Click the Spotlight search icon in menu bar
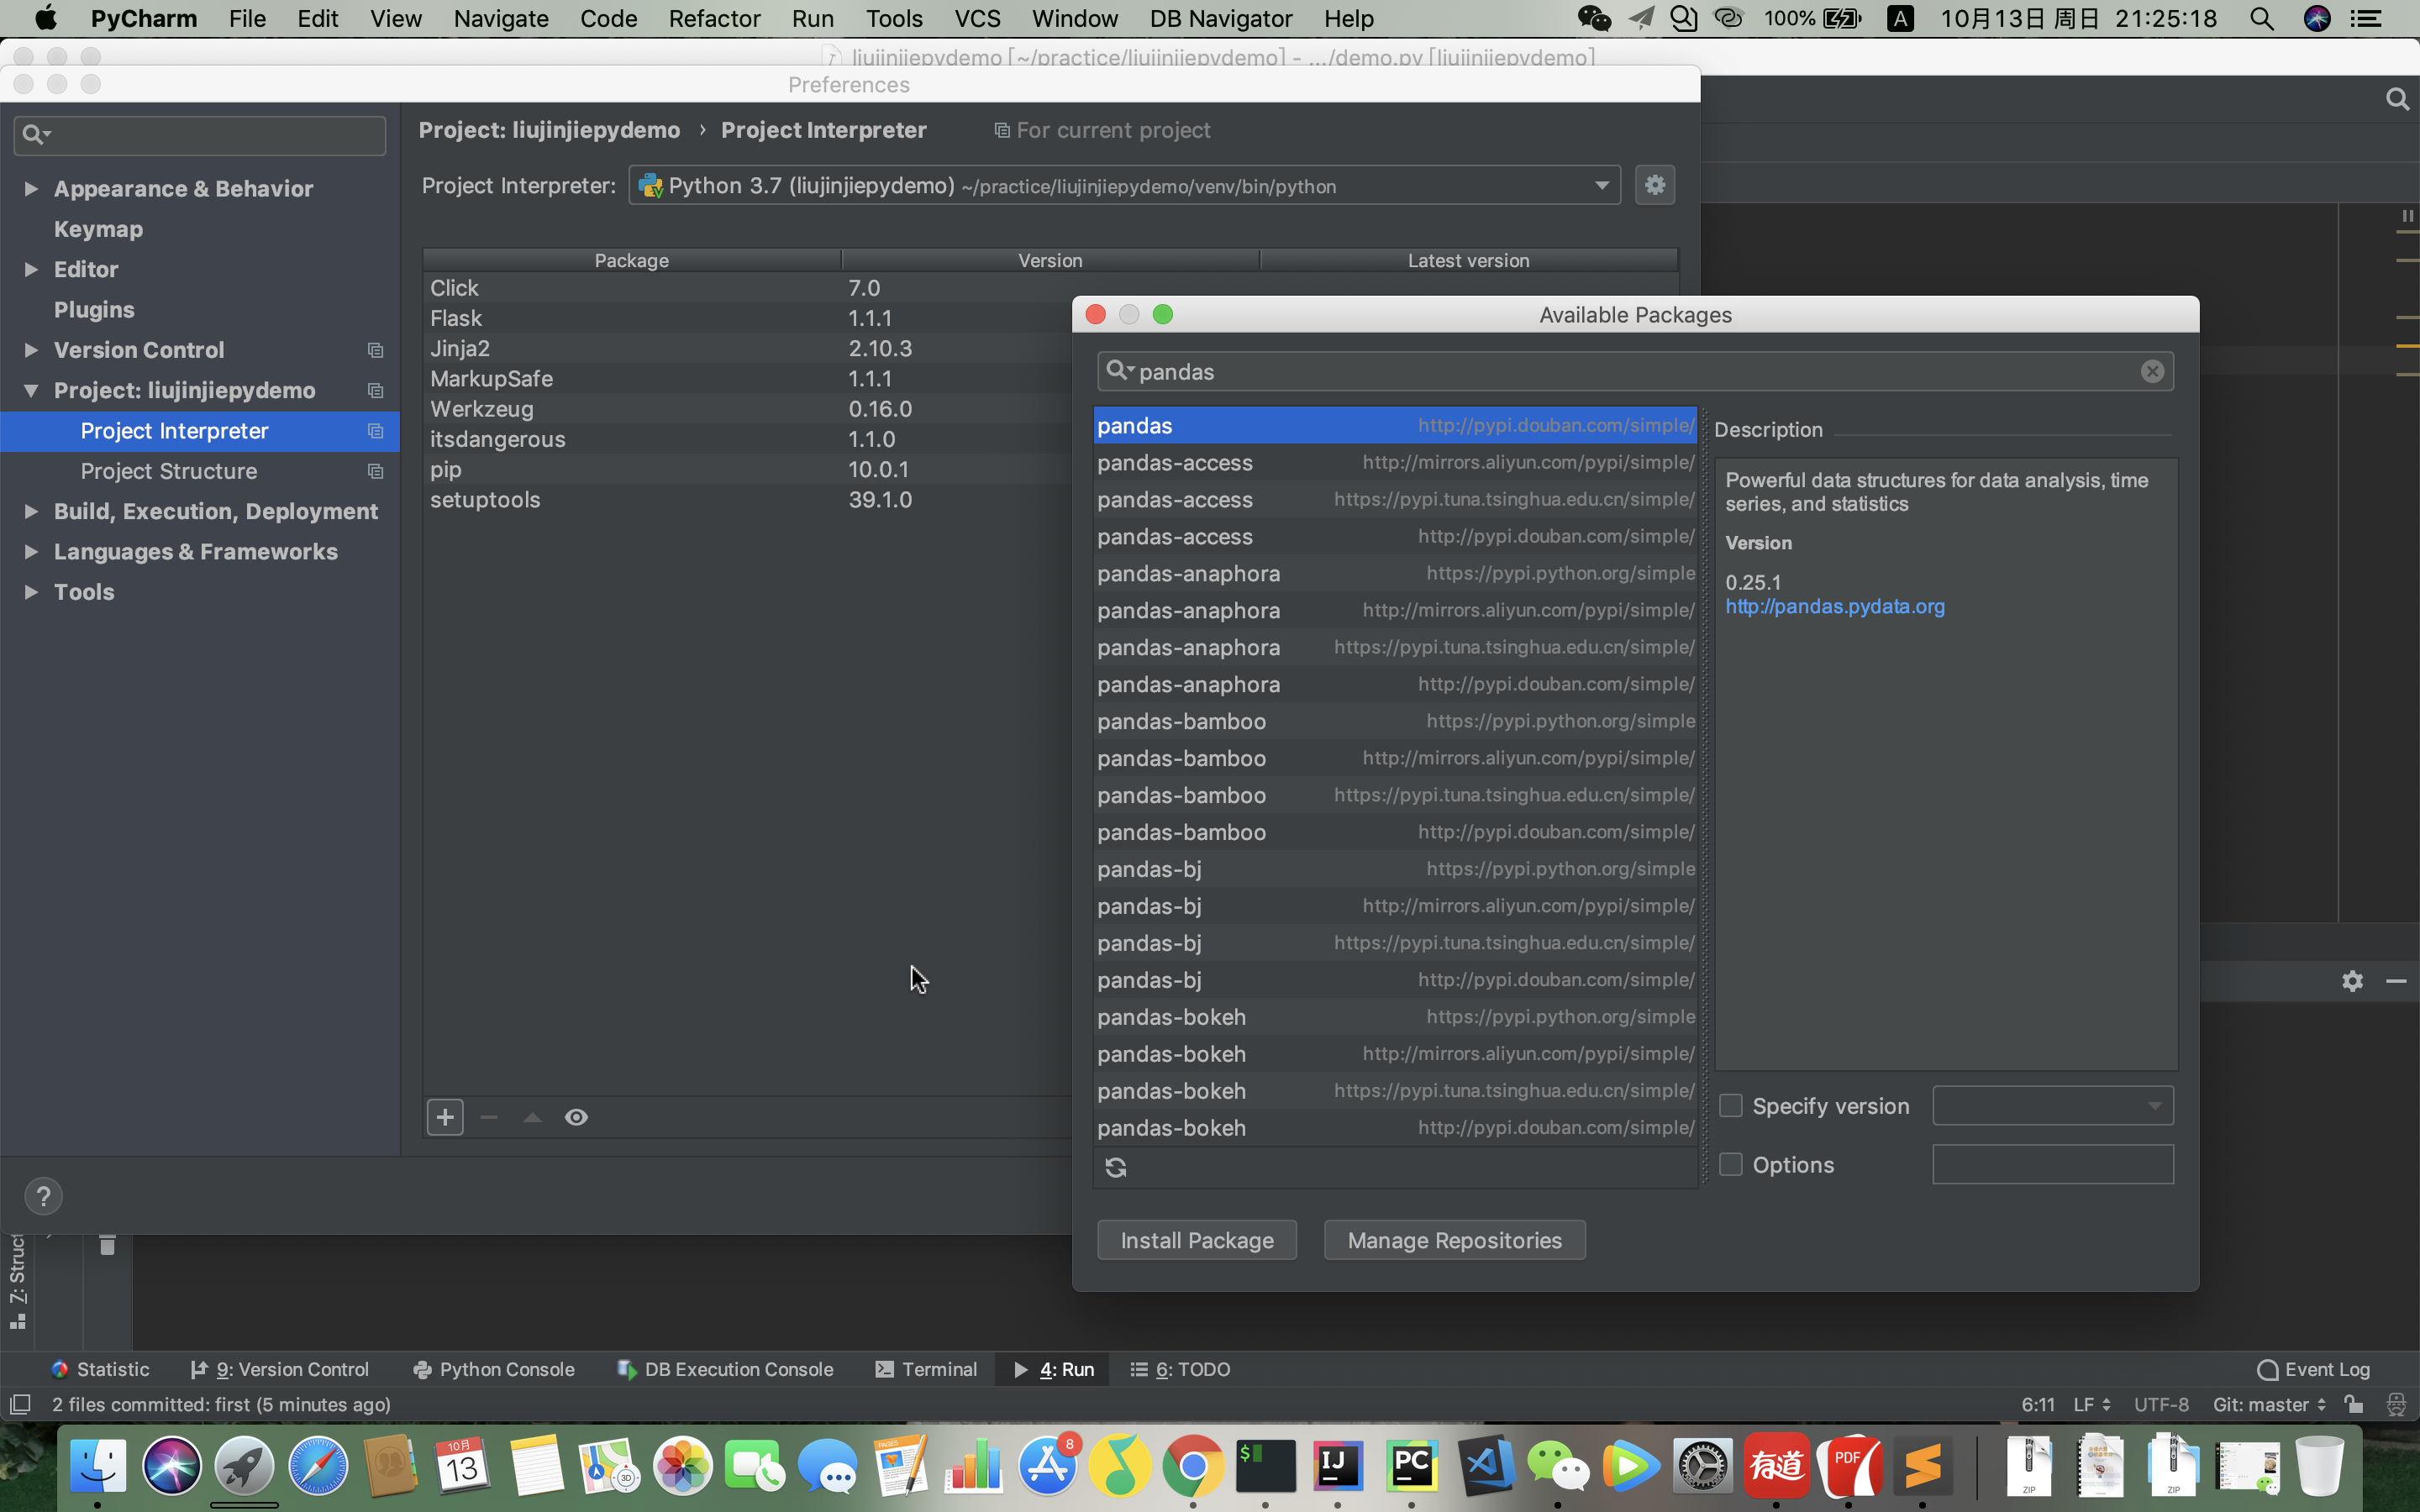The width and height of the screenshot is (2420, 1512). click(x=2262, y=18)
